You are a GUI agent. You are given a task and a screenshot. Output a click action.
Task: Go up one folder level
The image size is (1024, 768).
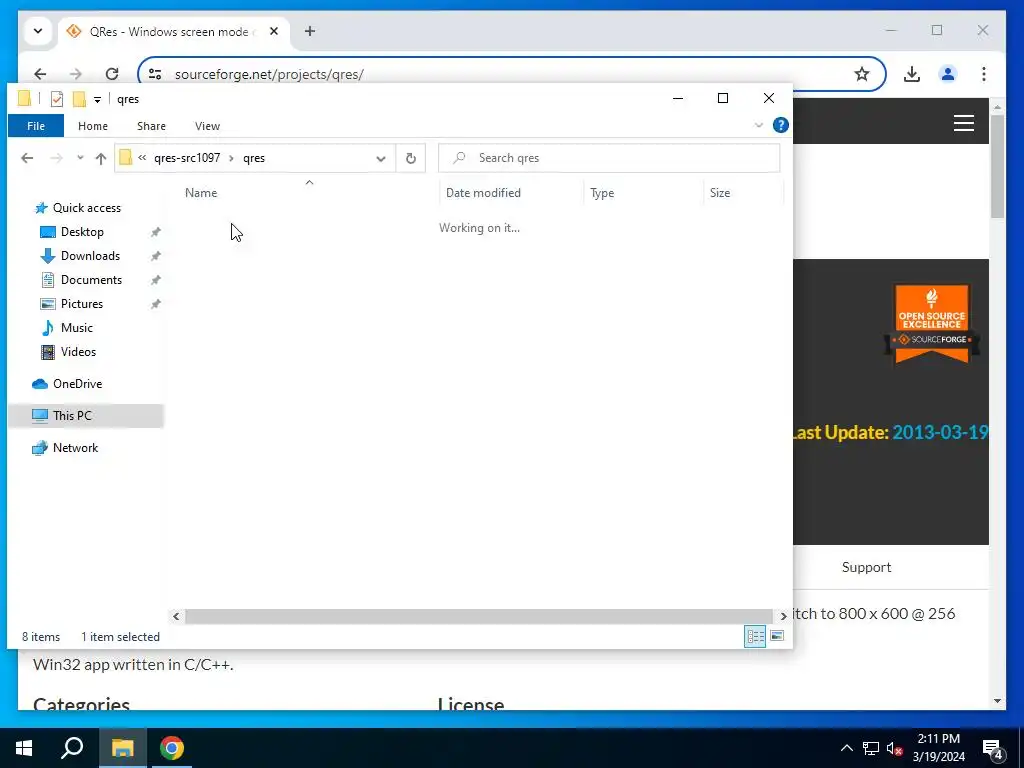[101, 158]
